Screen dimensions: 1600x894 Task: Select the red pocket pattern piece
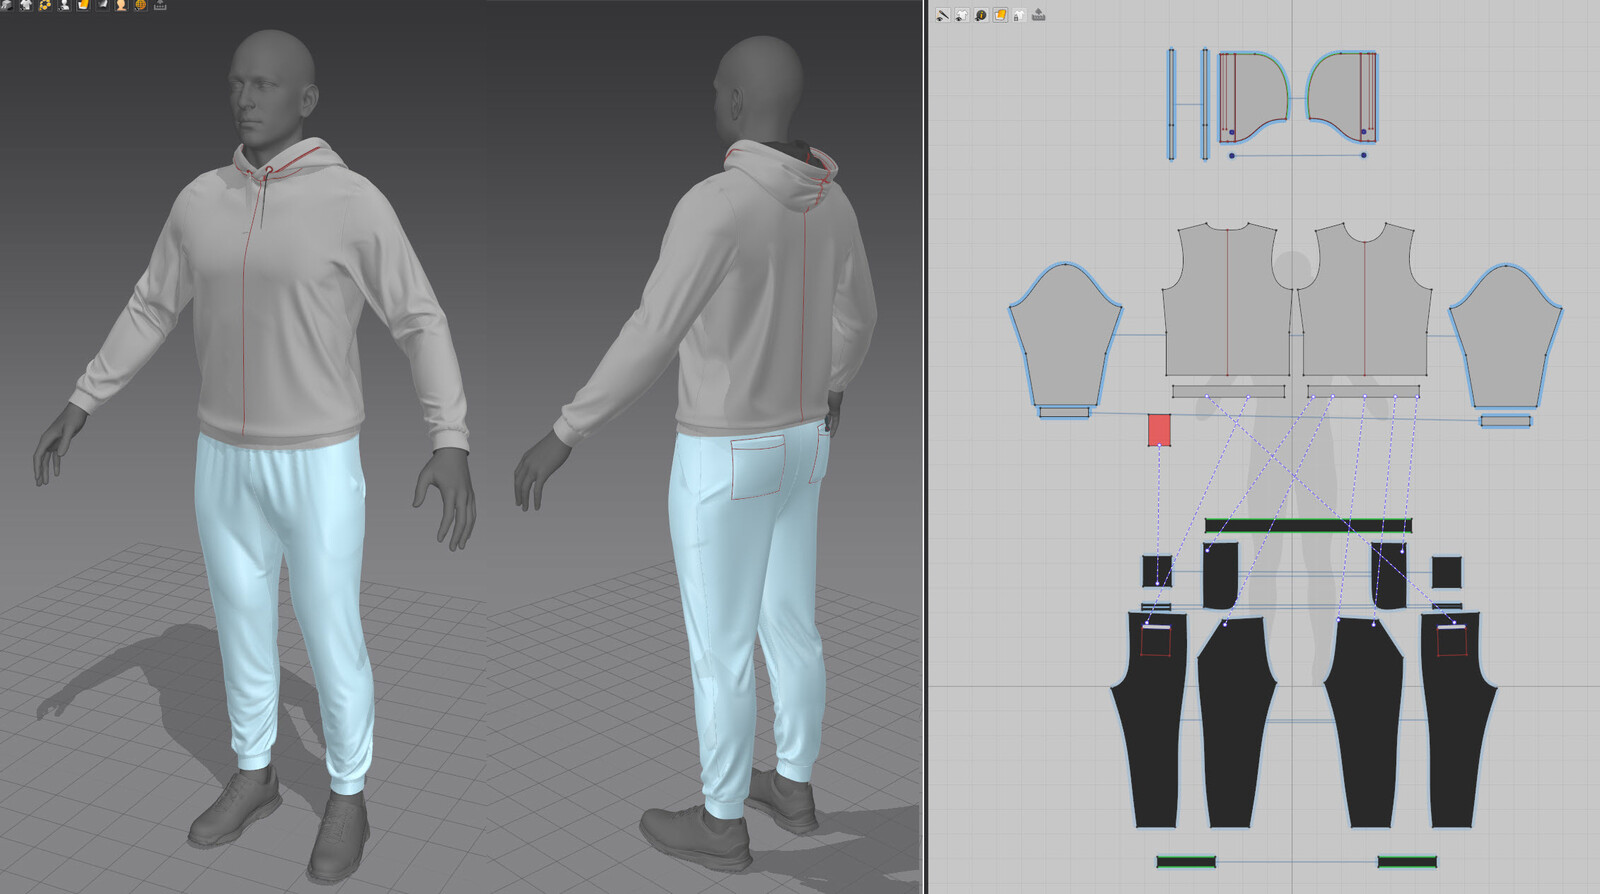1159,430
